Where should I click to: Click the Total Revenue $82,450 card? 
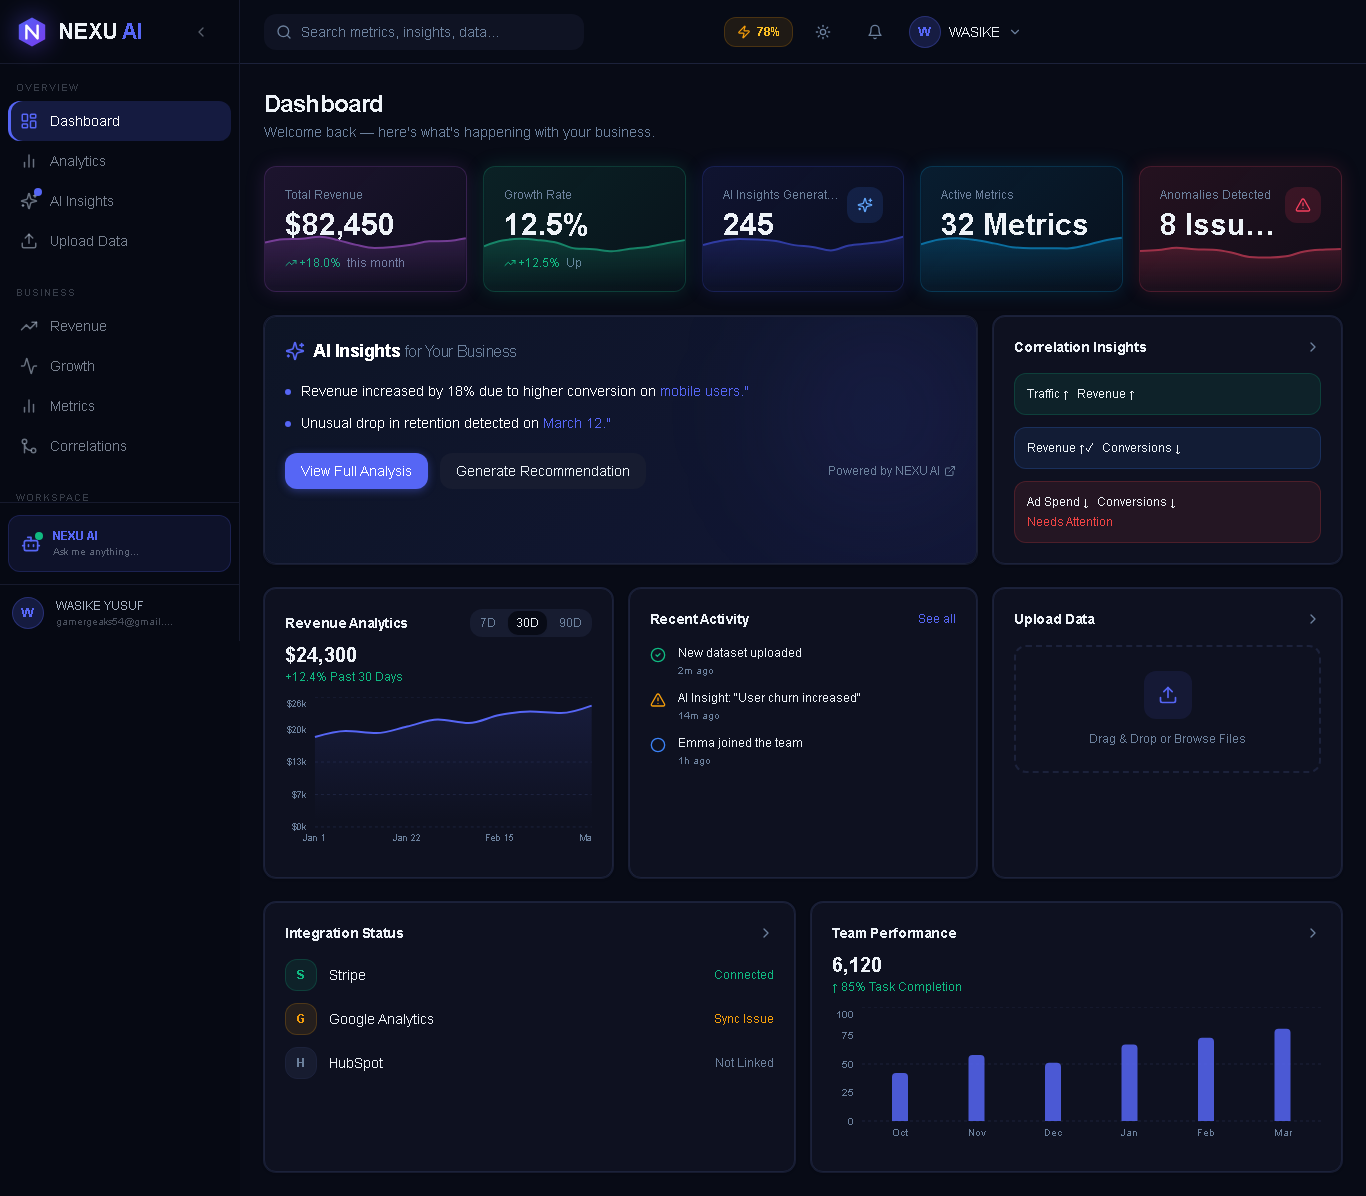pyautogui.click(x=365, y=229)
